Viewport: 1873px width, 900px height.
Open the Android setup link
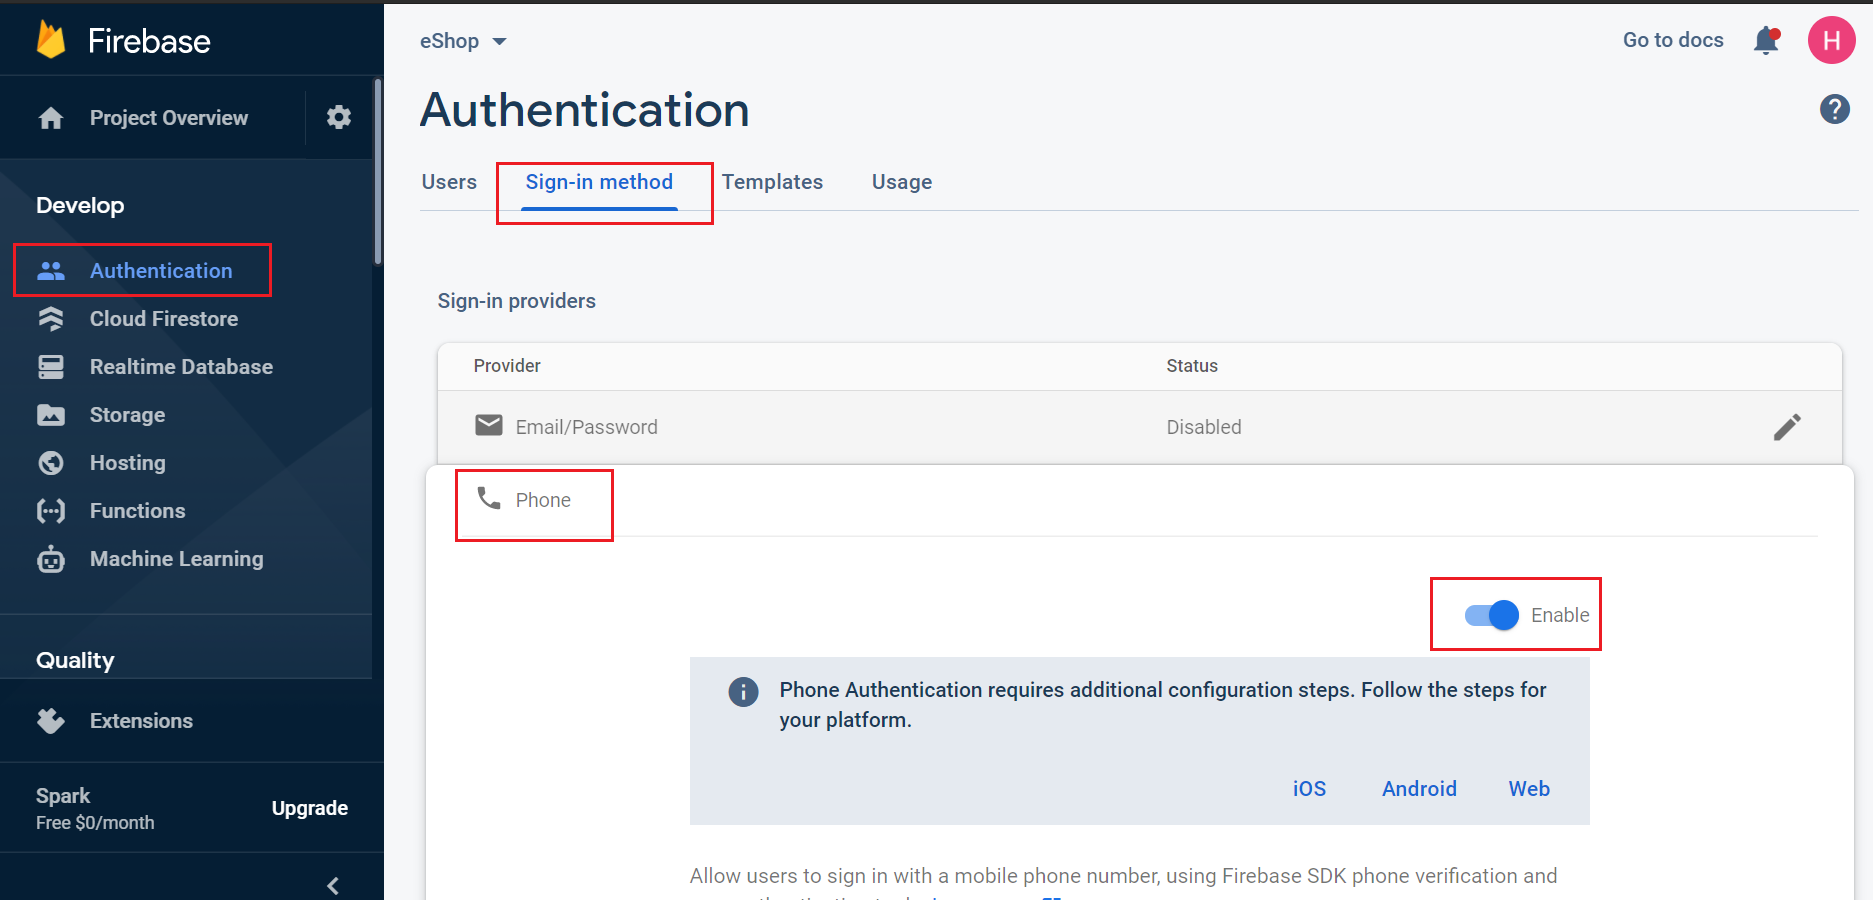pyautogui.click(x=1419, y=789)
